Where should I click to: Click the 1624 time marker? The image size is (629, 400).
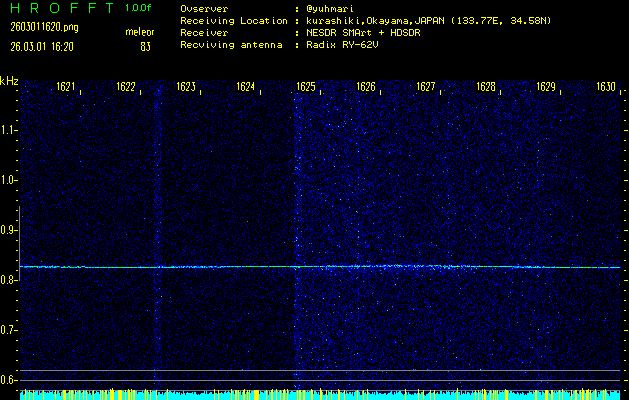(246, 86)
